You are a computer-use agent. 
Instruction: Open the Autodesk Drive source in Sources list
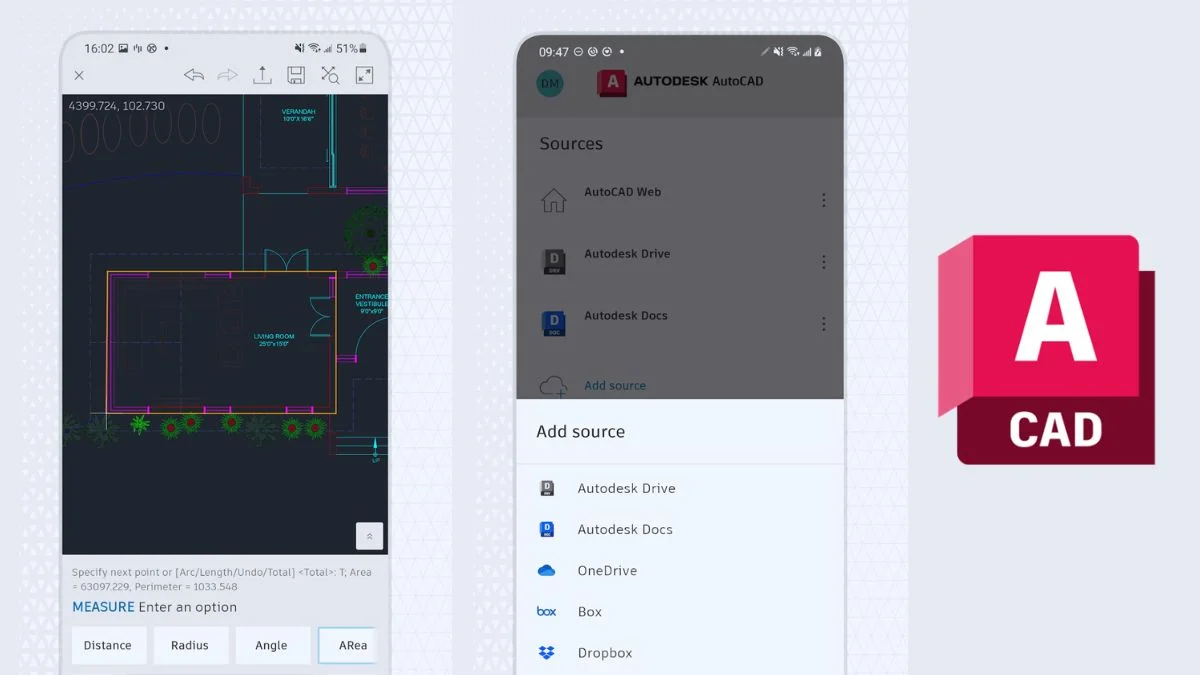(x=680, y=261)
